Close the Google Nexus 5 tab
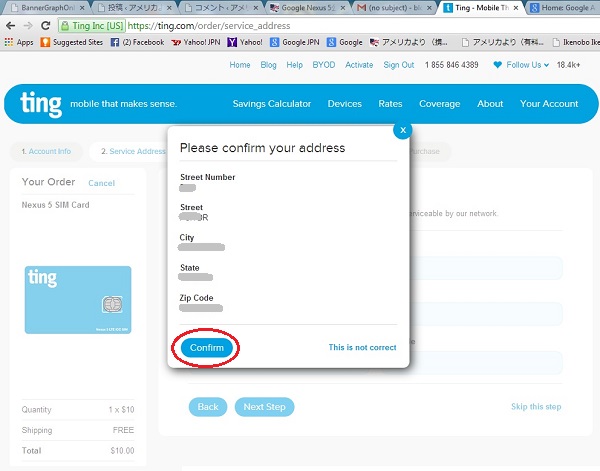The width and height of the screenshot is (600, 471). coord(342,8)
